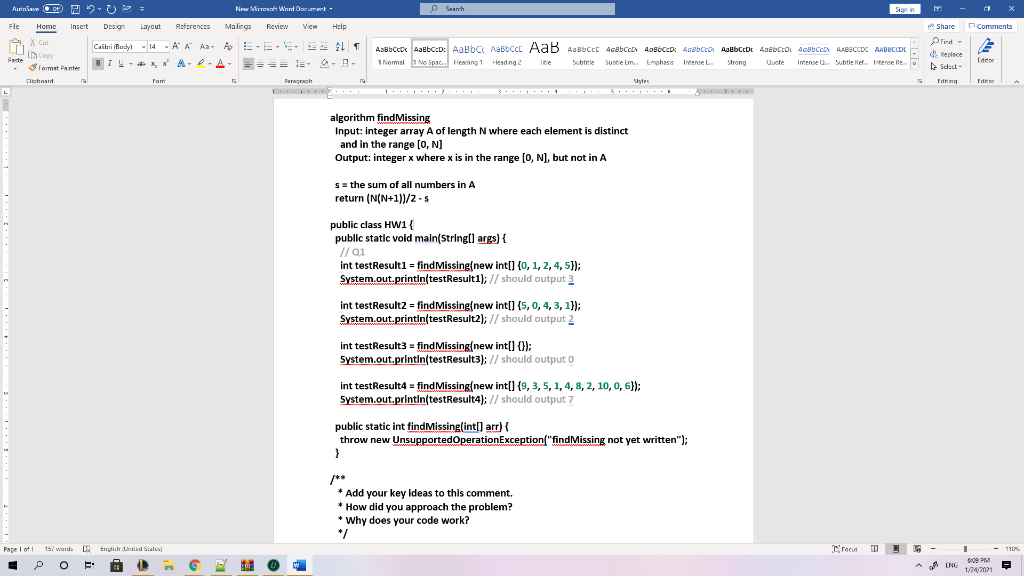
Task: Apply underline formatting
Action: click(x=120, y=63)
